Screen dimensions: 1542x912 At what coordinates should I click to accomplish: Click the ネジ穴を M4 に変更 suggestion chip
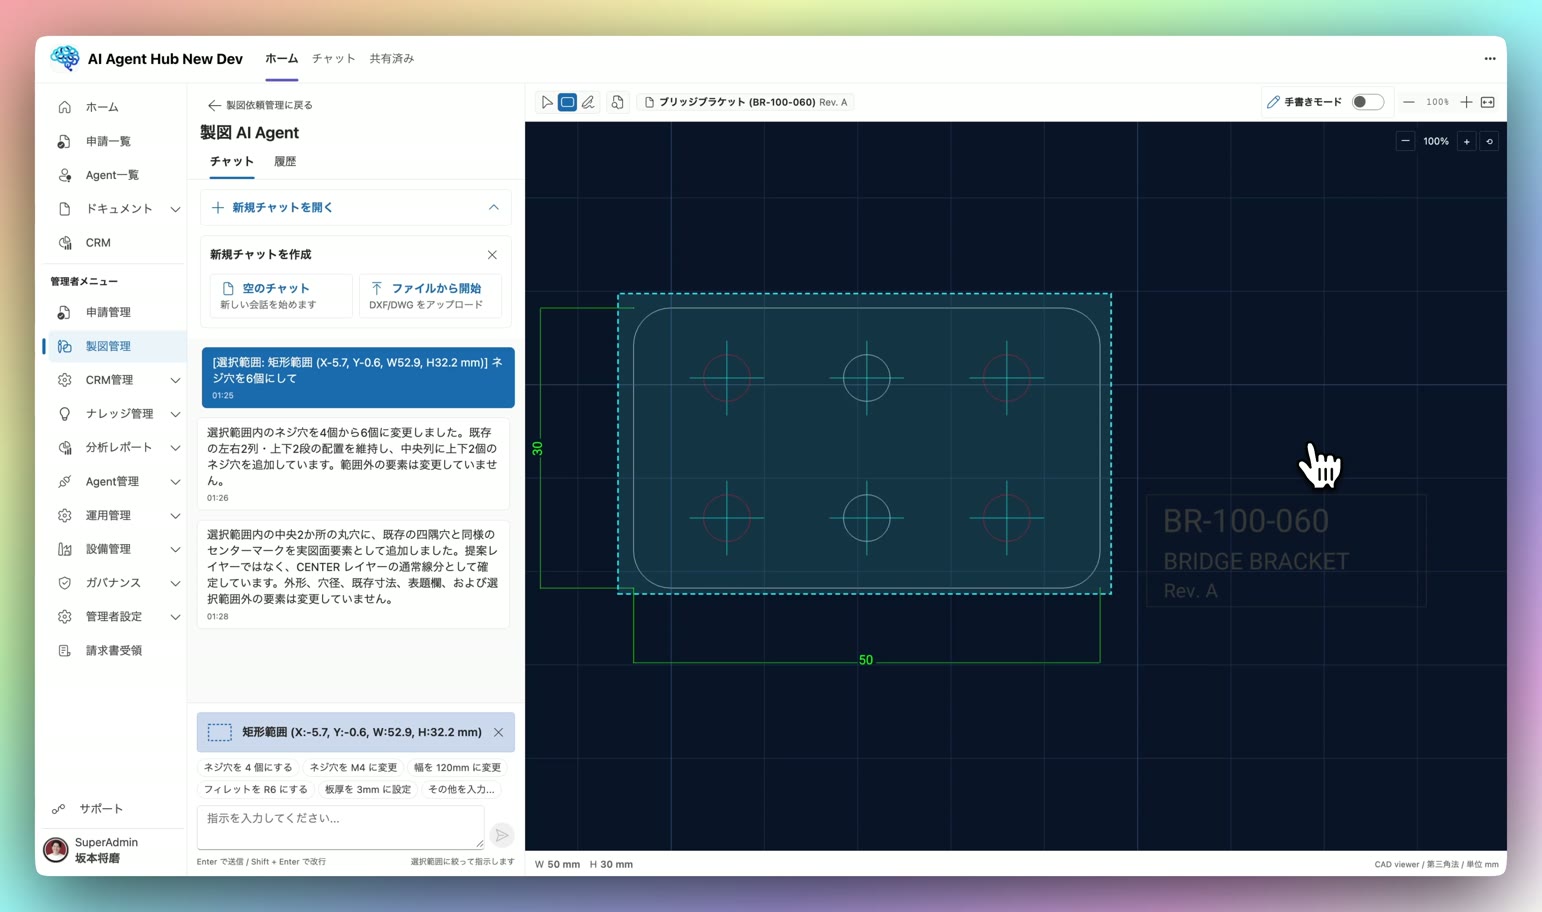coord(353,767)
